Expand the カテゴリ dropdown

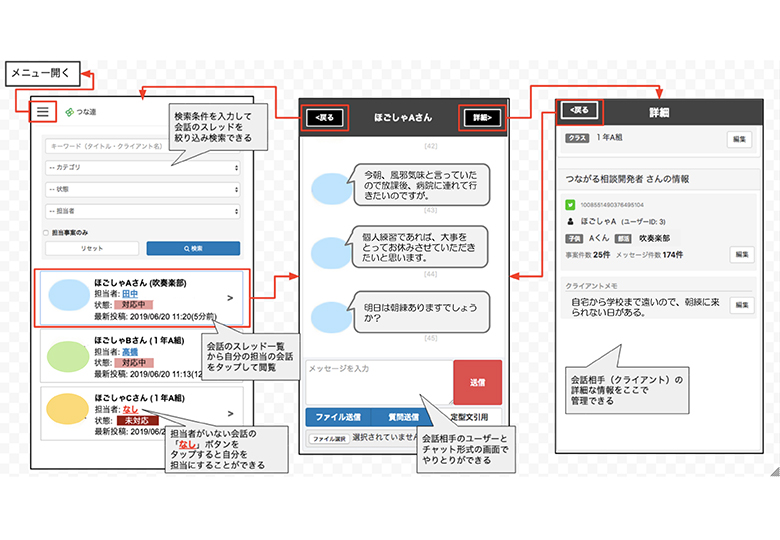pyautogui.click(x=143, y=167)
